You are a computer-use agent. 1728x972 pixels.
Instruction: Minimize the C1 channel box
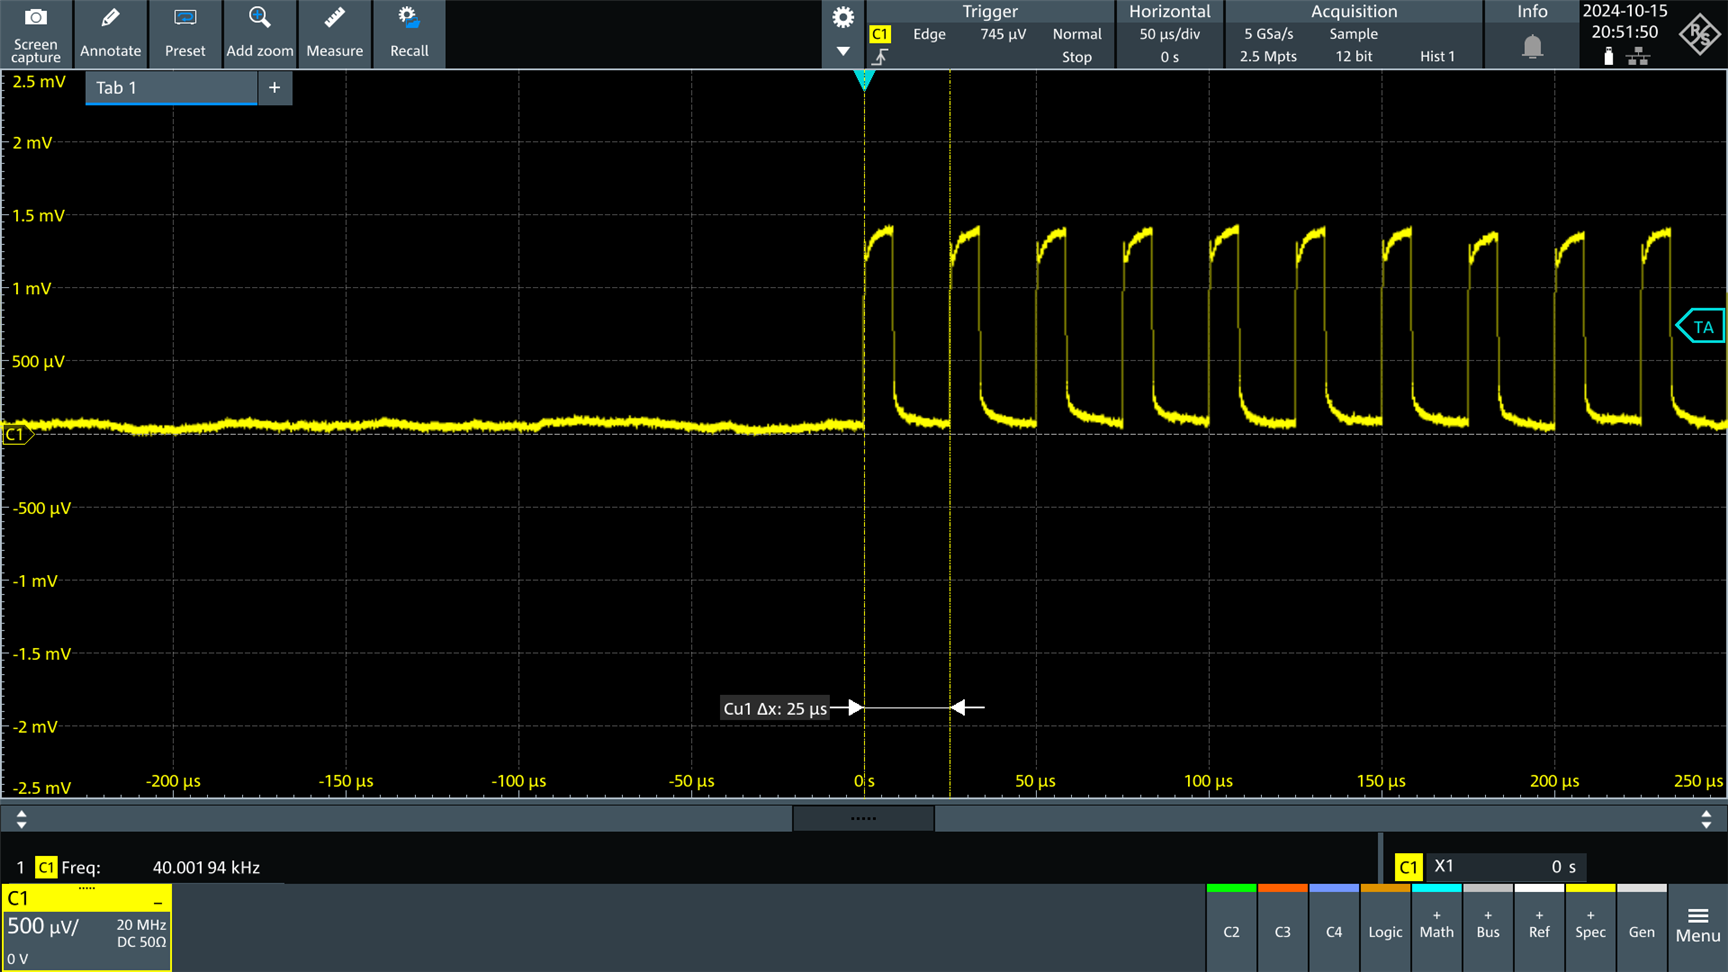tap(157, 900)
